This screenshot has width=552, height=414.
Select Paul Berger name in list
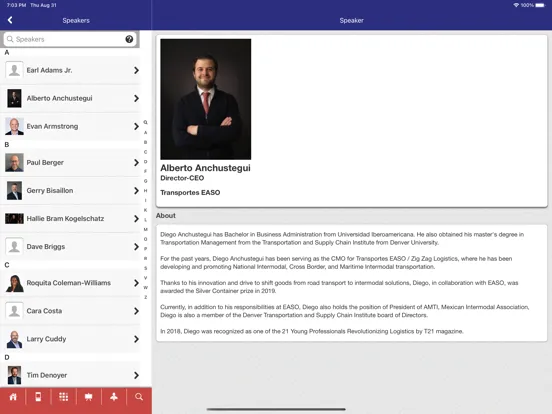(45, 163)
